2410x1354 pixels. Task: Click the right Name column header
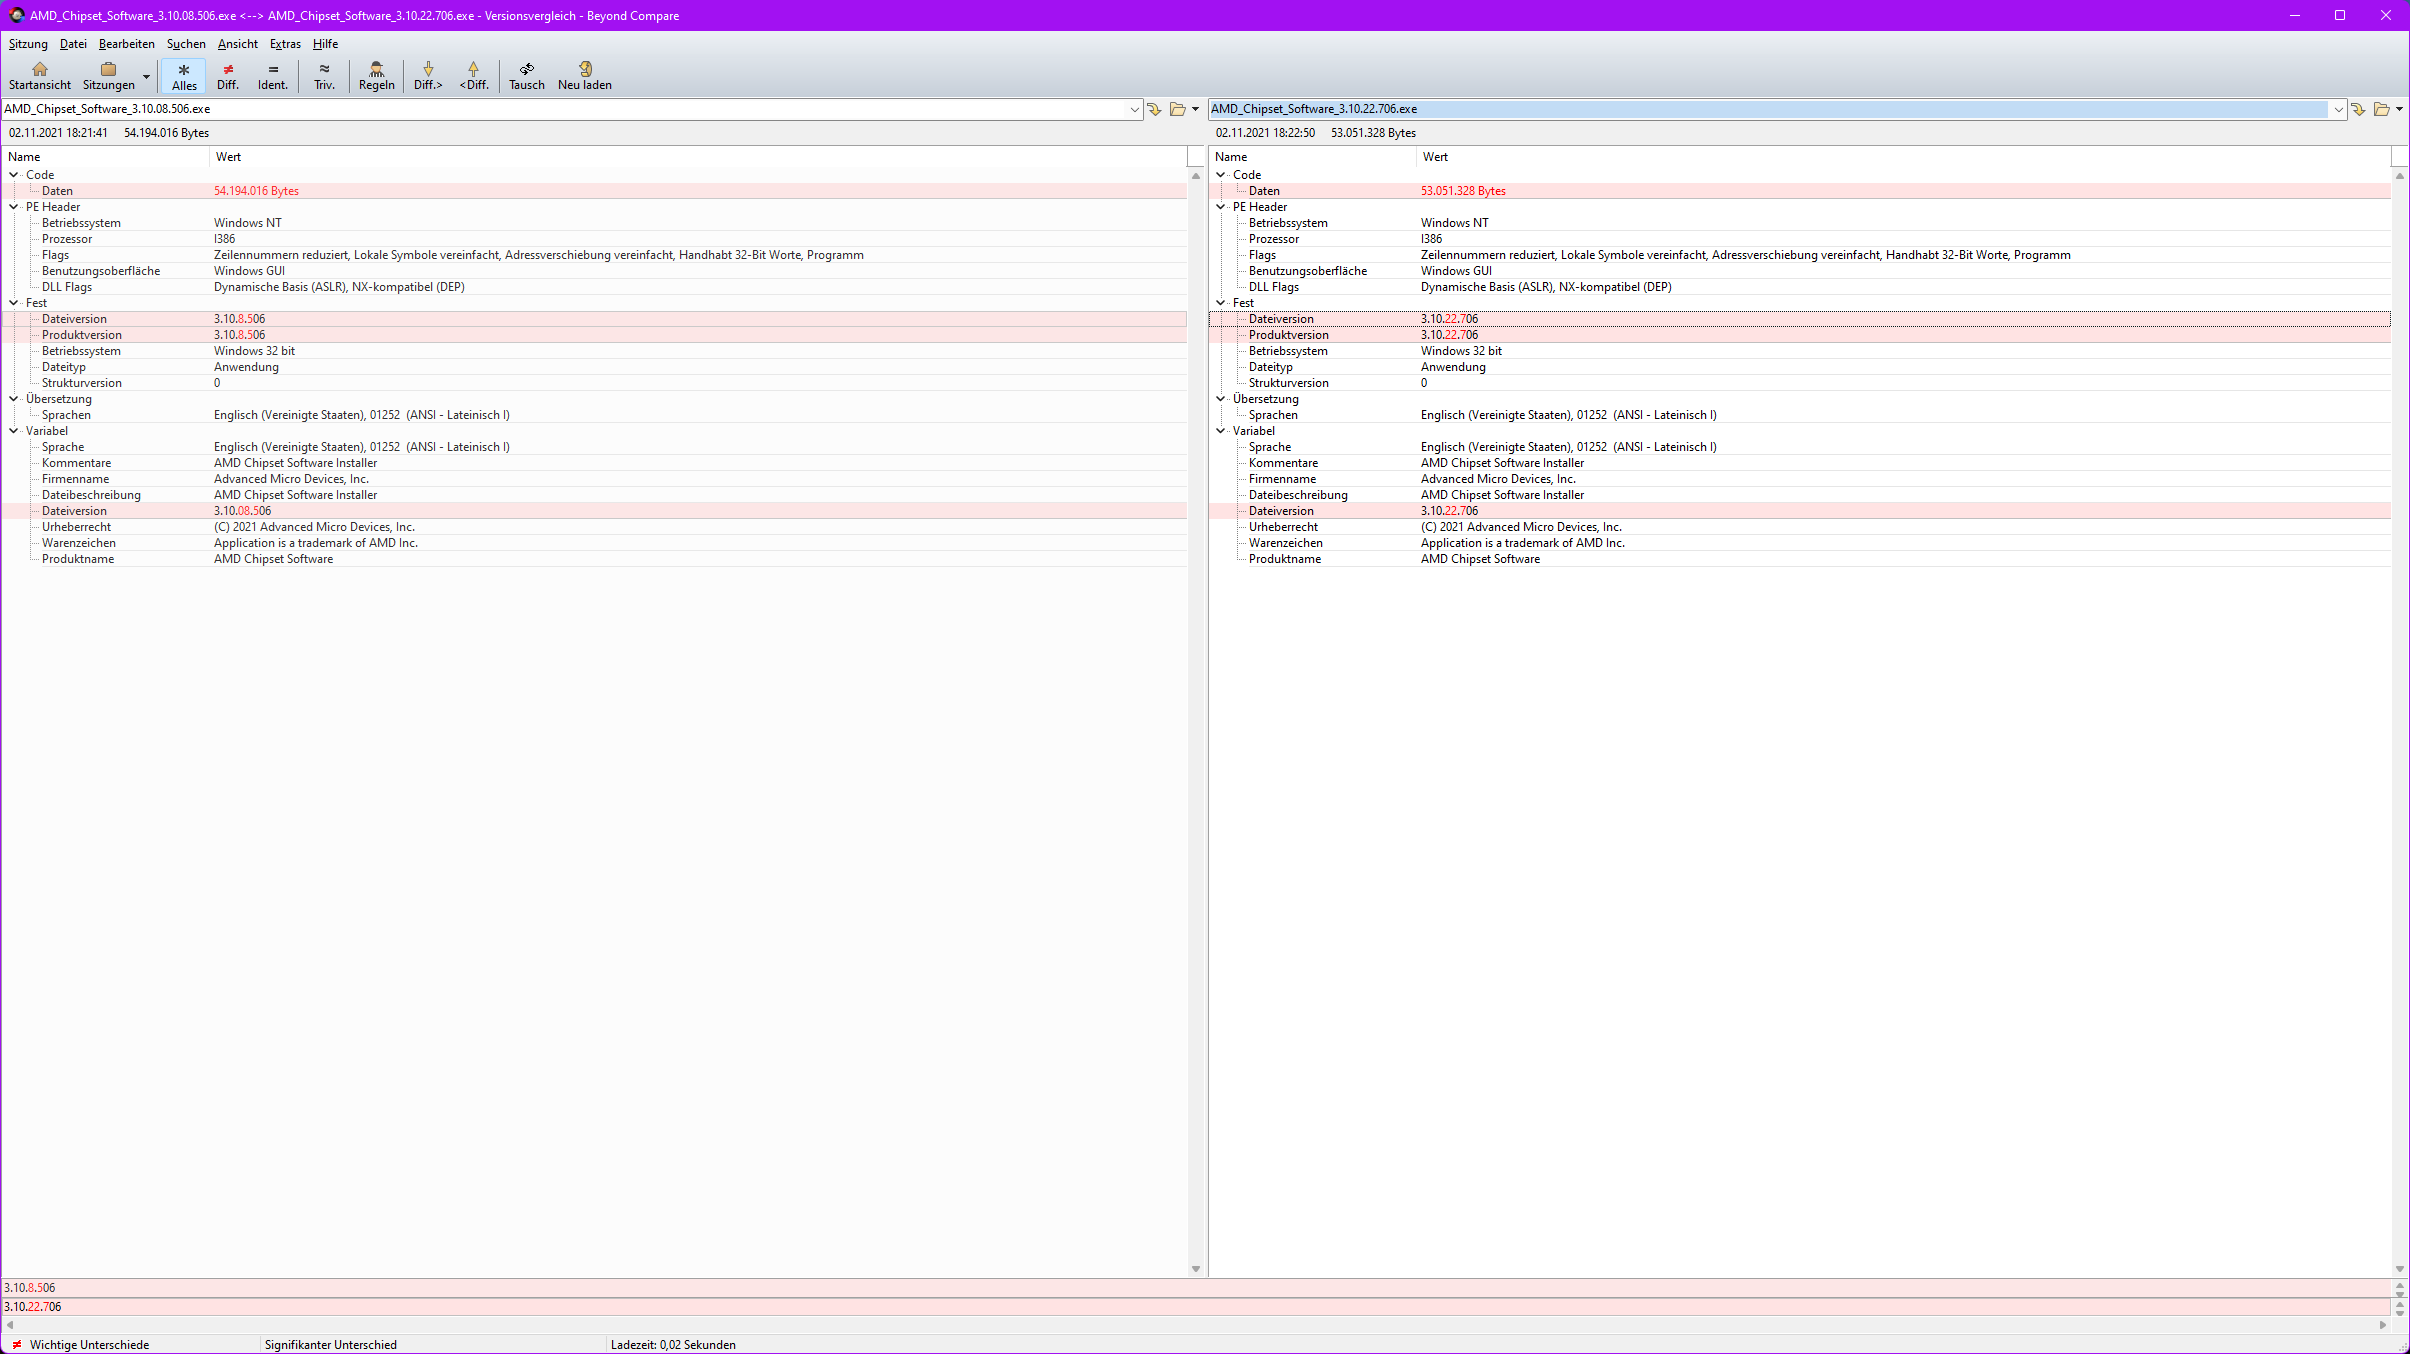1231,157
